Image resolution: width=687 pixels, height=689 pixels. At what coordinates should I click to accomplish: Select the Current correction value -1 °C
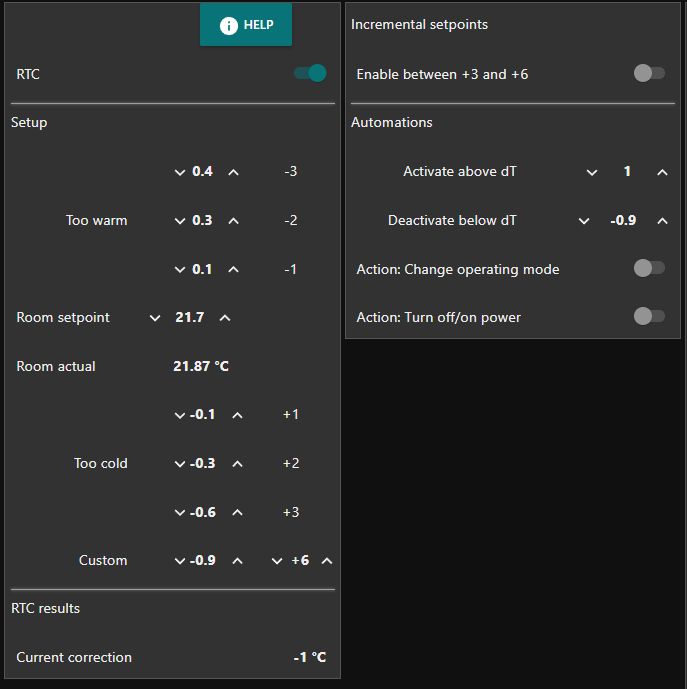pos(310,657)
